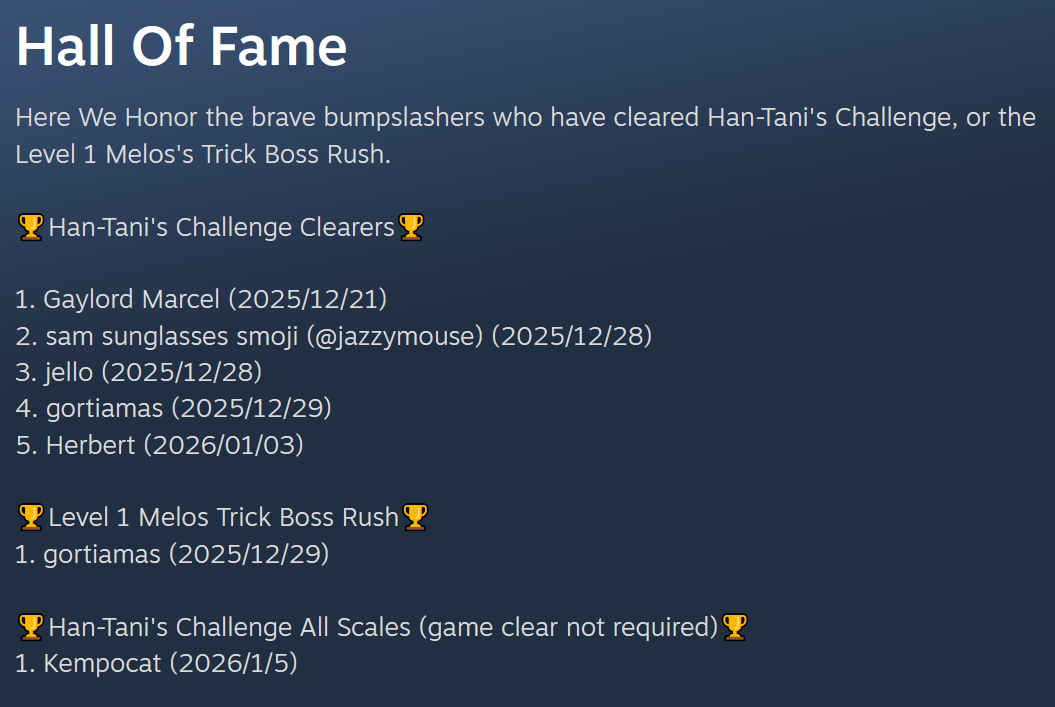Select the trophy after Level 1 Melos Trick Boss Rush
Screen dimensions: 1055x707
[414, 517]
